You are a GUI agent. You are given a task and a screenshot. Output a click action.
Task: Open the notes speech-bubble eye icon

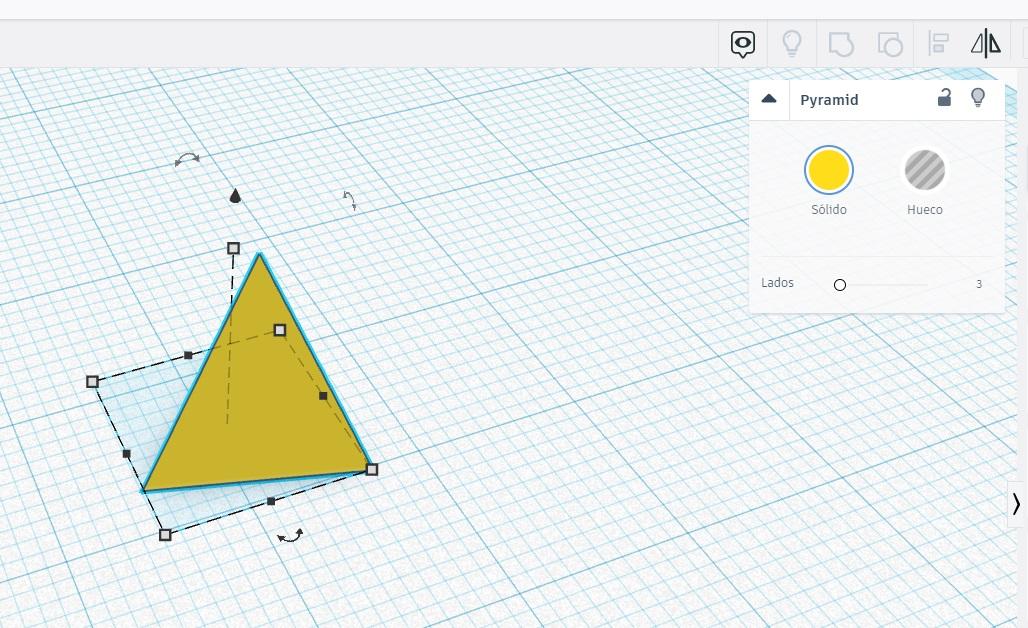coord(743,44)
